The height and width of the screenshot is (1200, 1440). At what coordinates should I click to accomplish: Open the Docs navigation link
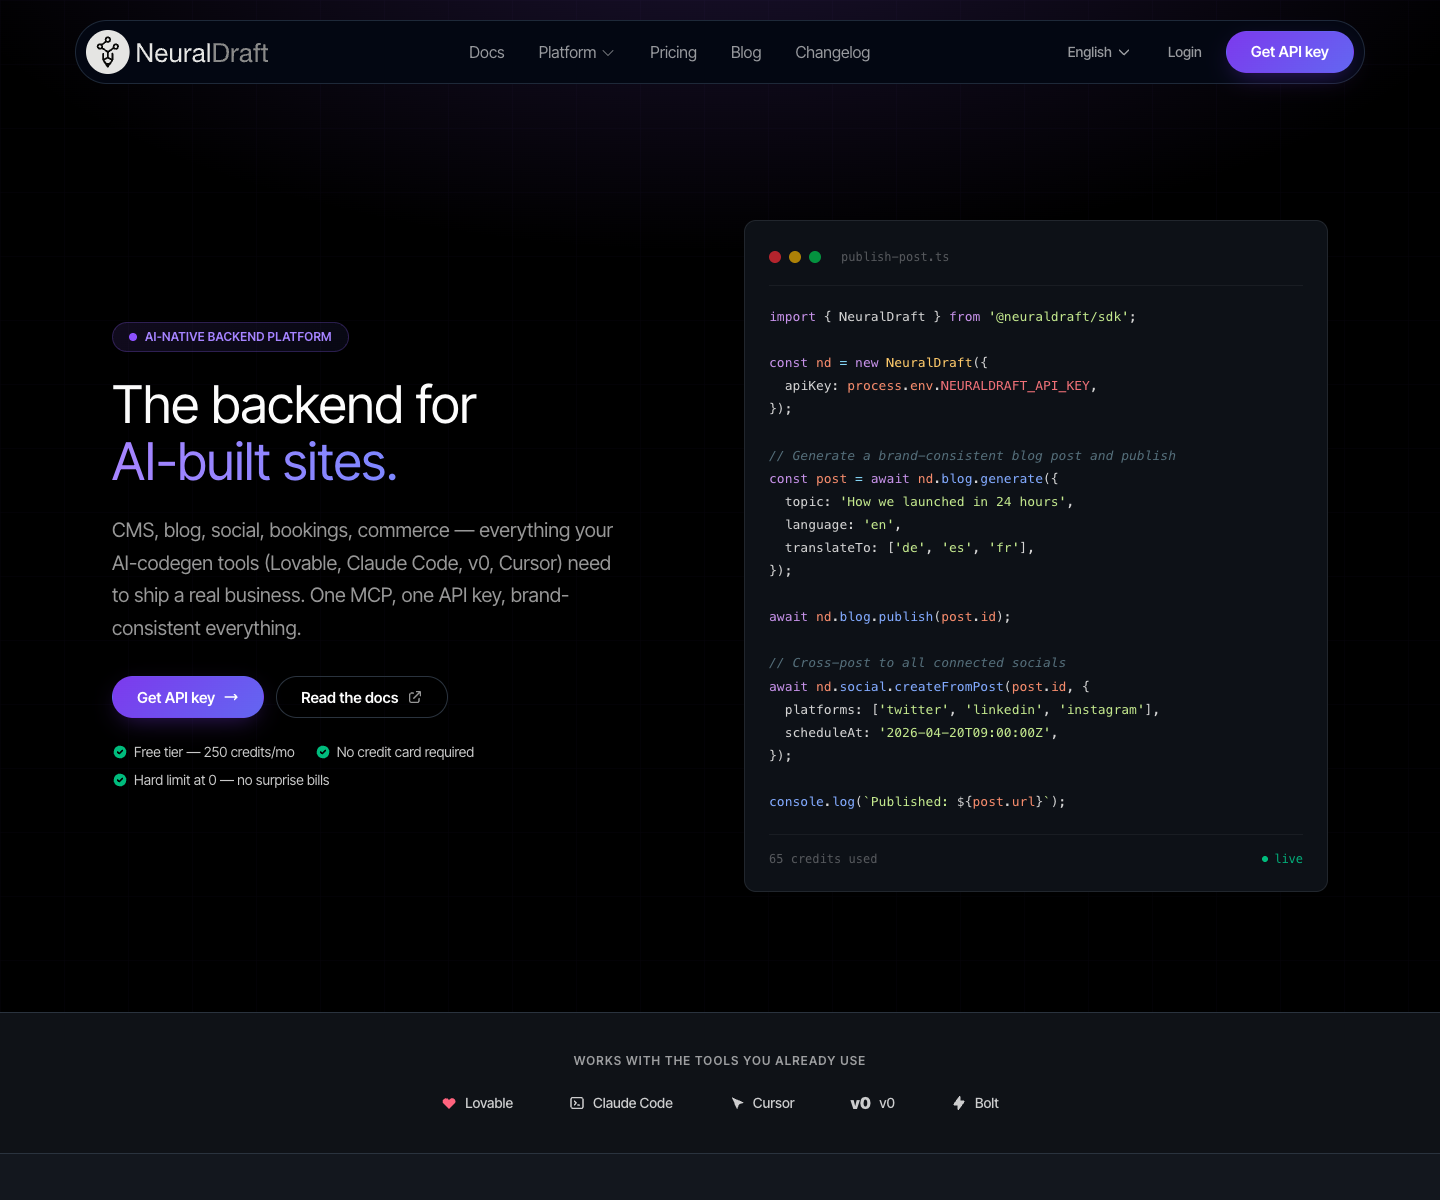tap(486, 52)
